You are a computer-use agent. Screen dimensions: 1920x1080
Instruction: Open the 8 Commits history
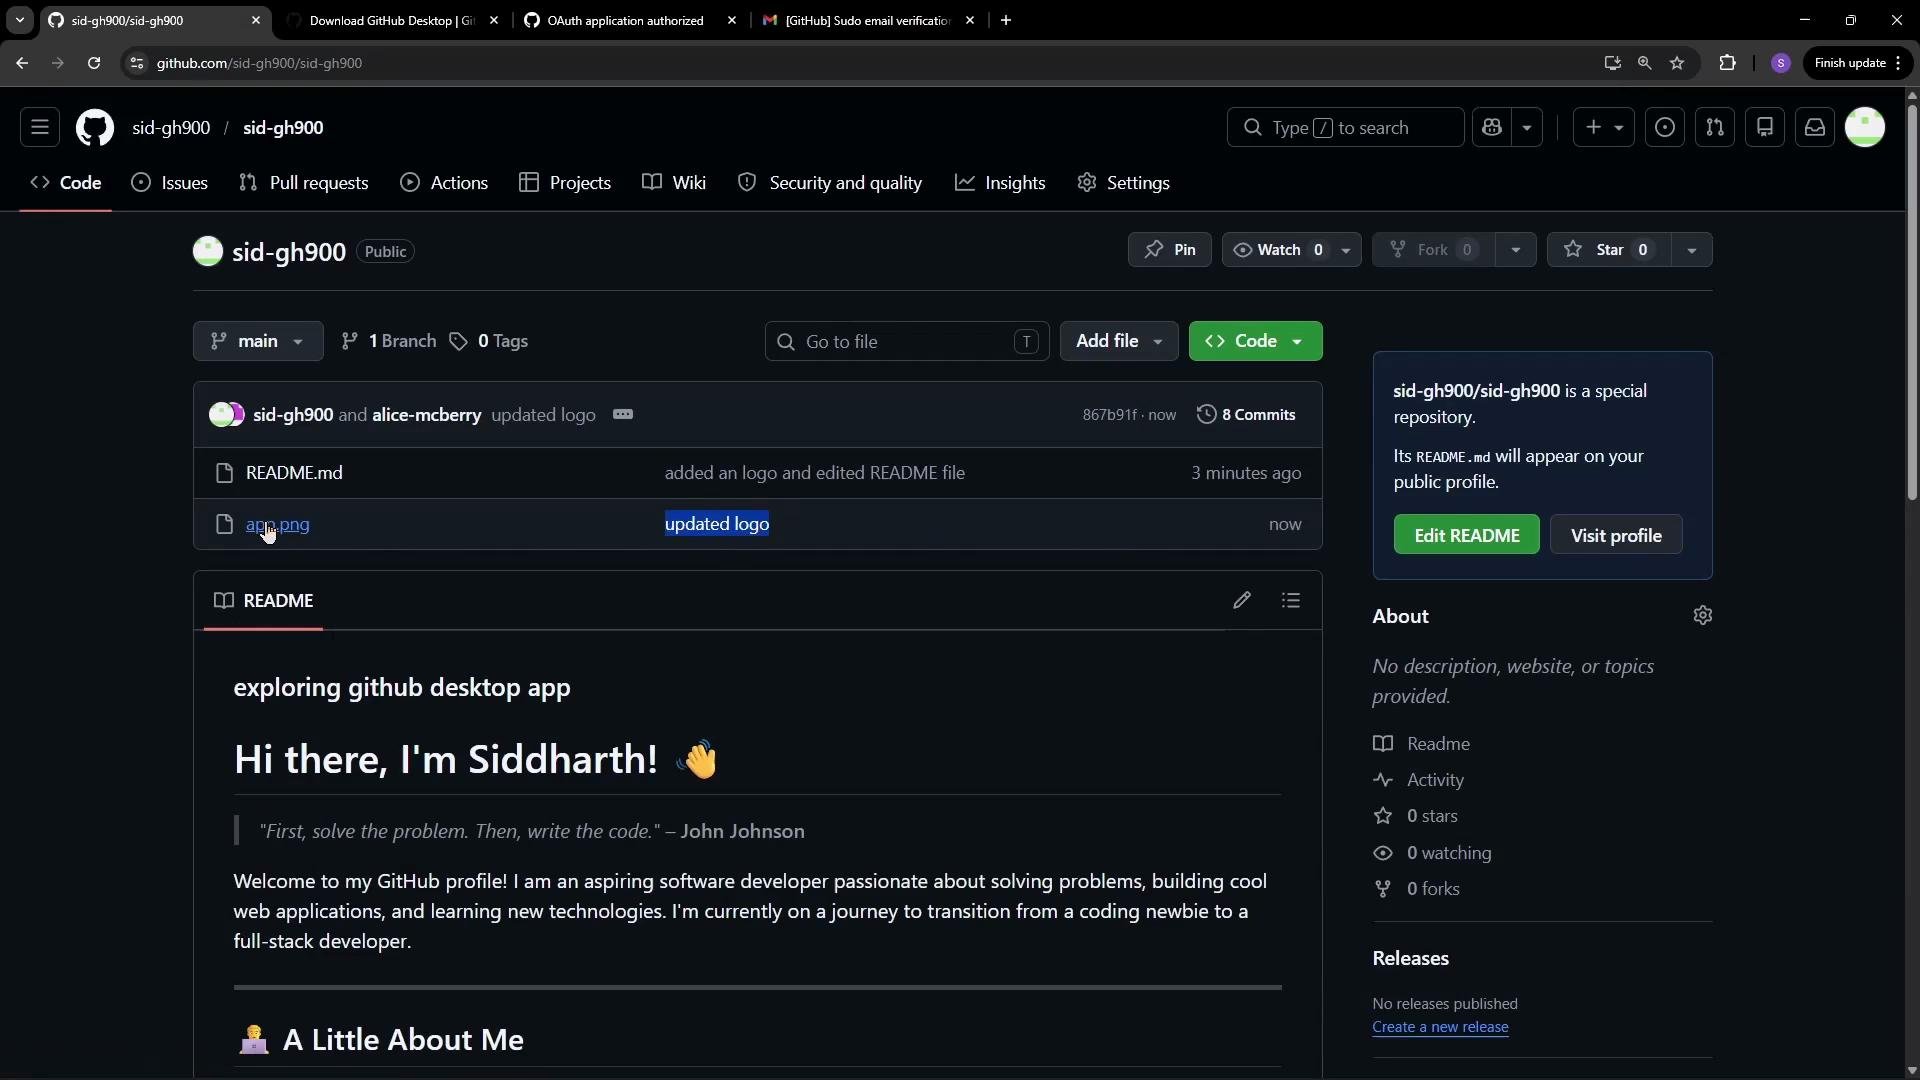coord(1246,414)
